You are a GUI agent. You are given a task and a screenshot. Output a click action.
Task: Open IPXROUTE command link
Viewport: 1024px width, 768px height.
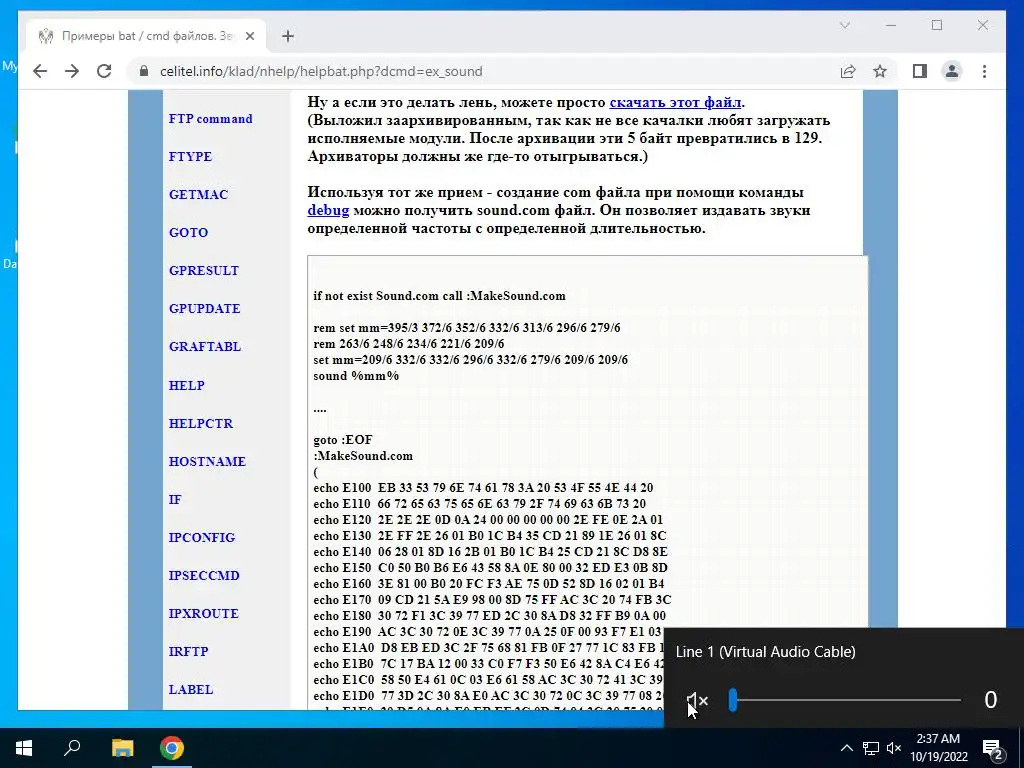203,613
